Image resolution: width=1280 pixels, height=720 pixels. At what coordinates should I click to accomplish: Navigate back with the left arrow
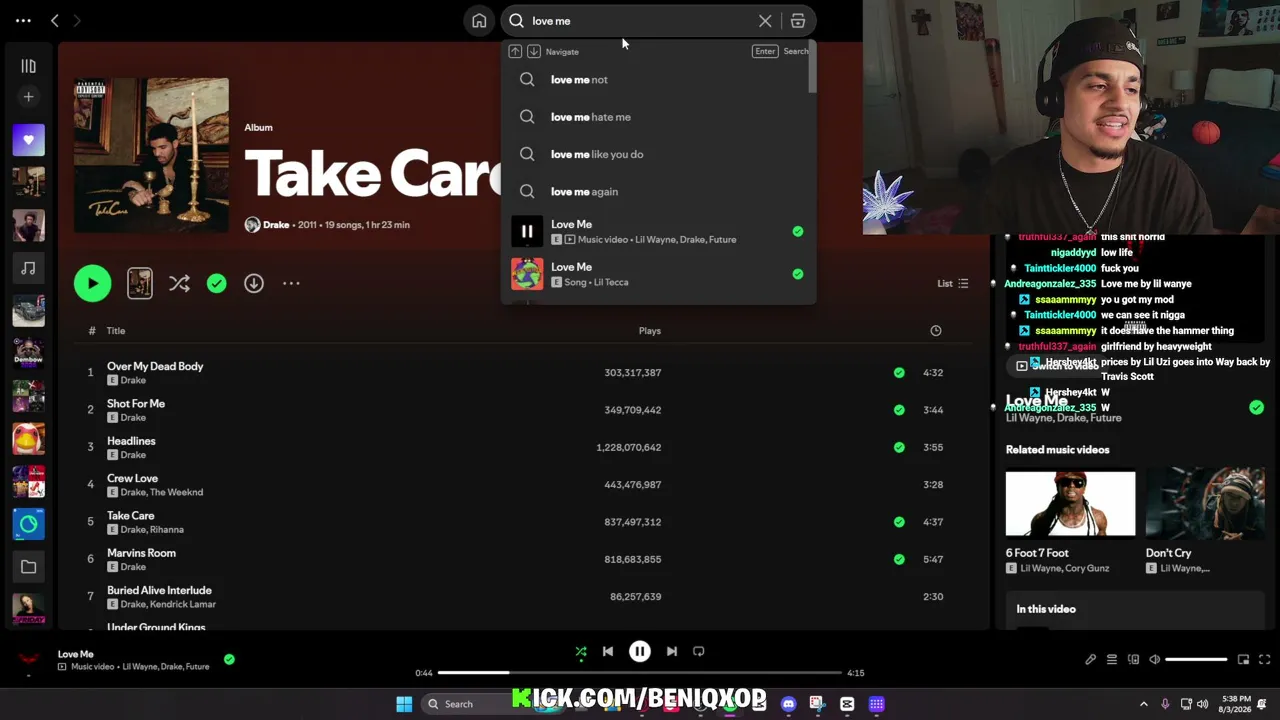tap(55, 21)
